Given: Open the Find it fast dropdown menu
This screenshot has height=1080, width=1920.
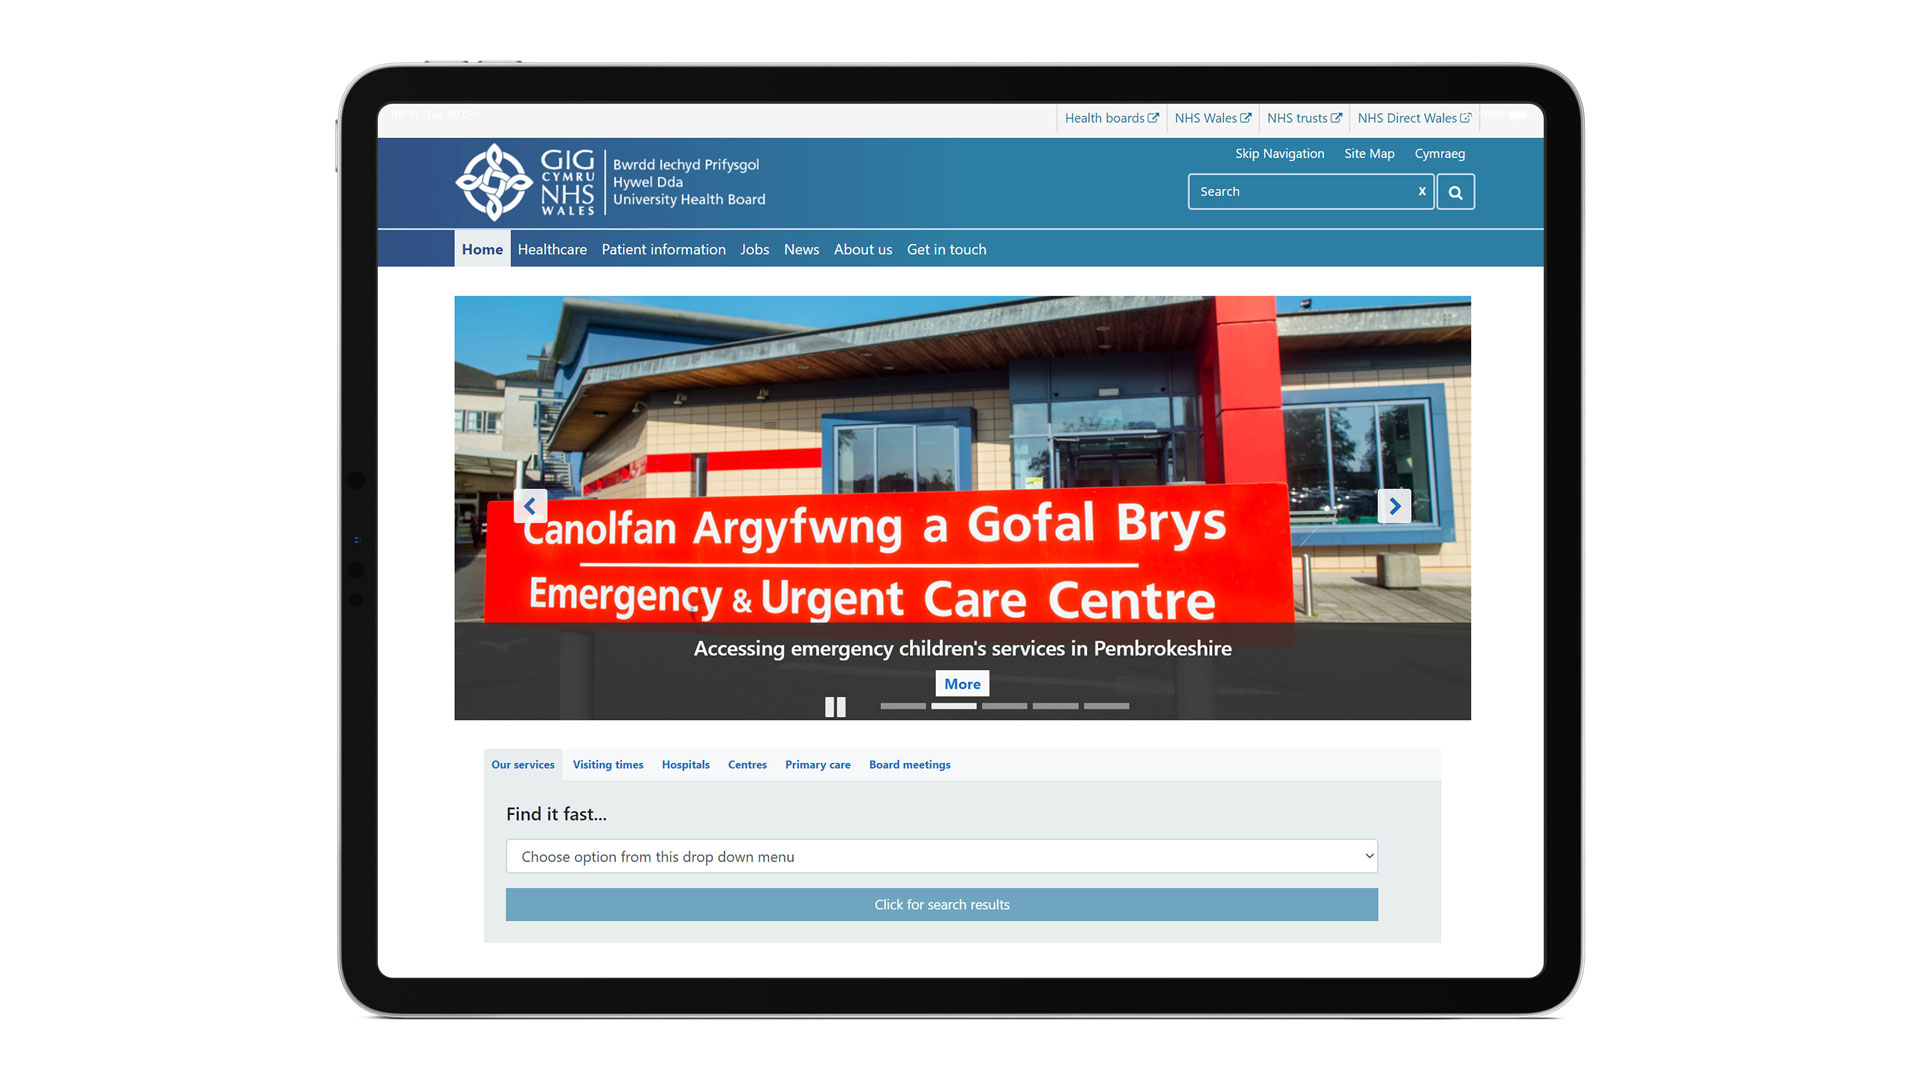Looking at the screenshot, I should coord(942,856).
